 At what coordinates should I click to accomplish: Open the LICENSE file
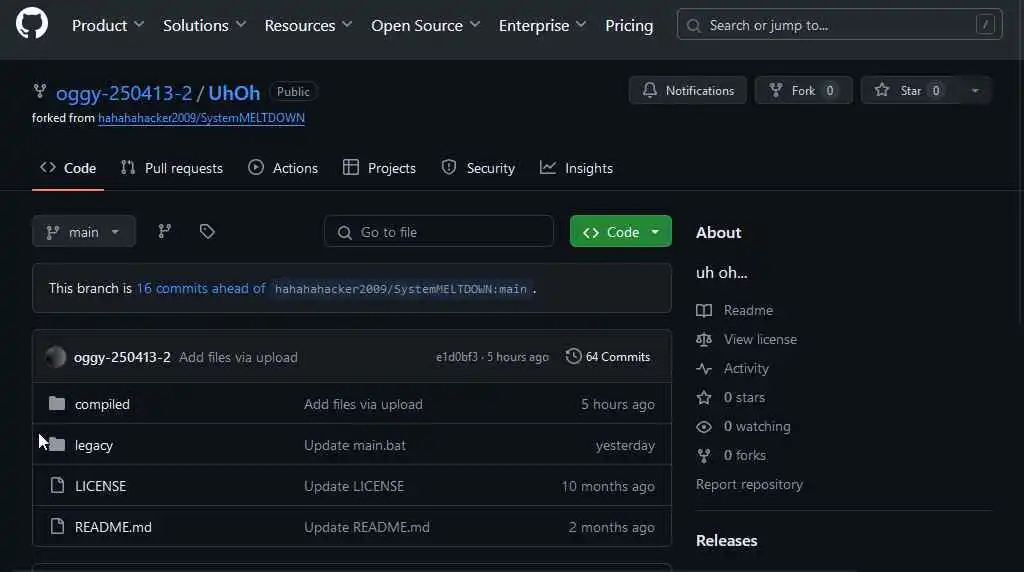101,486
